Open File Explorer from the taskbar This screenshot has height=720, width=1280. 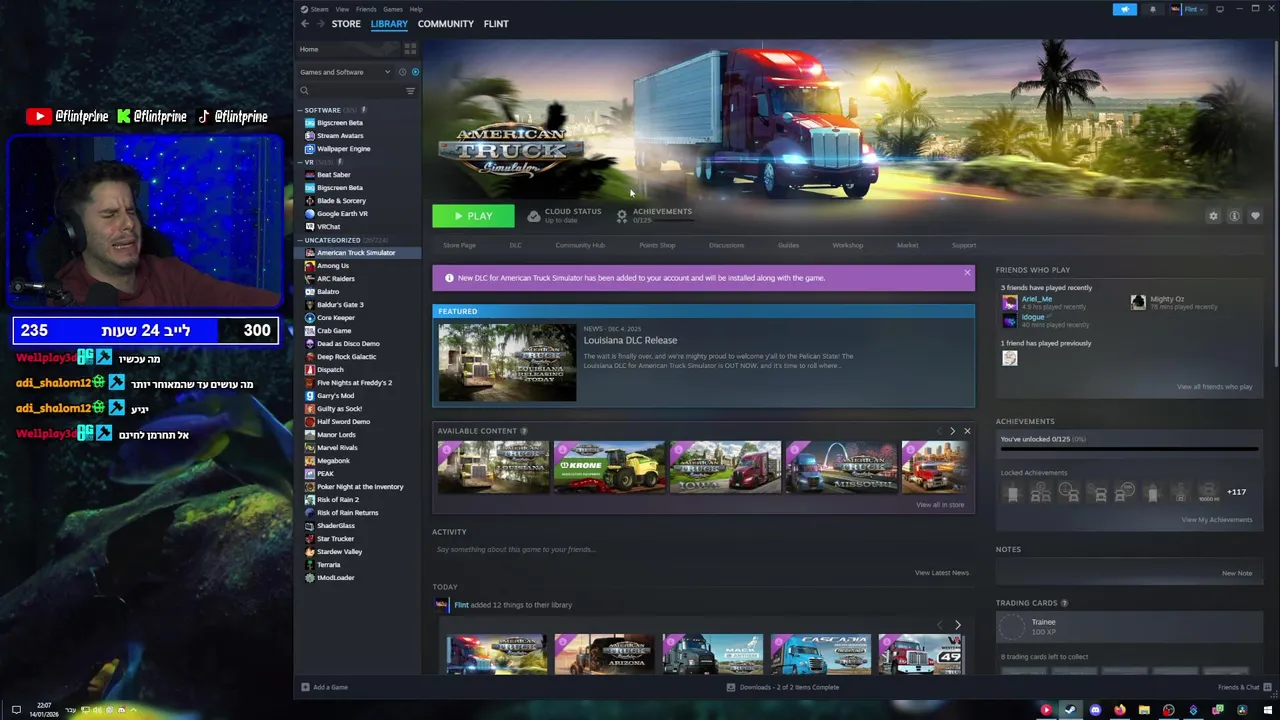[1144, 710]
